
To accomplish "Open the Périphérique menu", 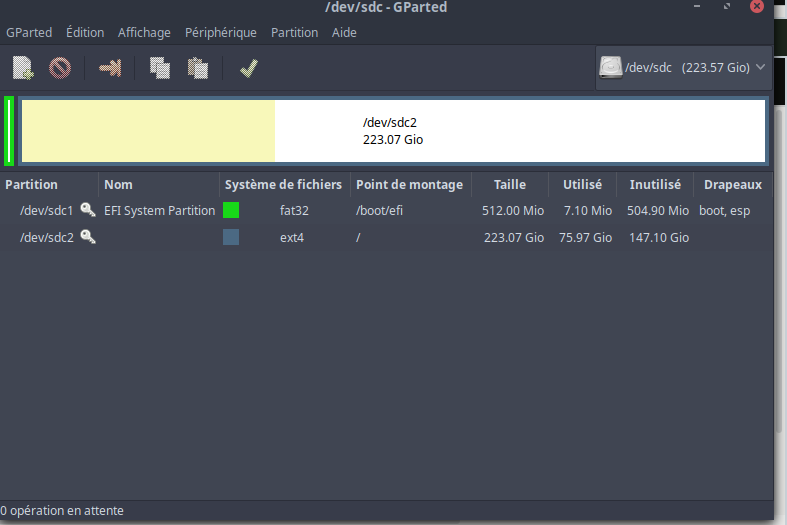I will (x=220, y=32).
